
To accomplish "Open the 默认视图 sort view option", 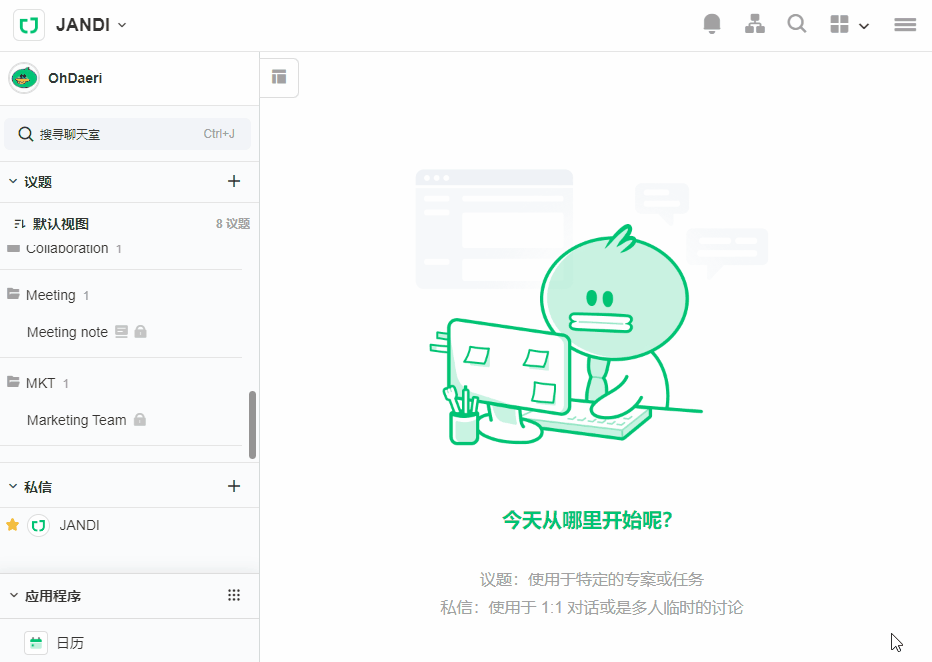I will tap(51, 223).
